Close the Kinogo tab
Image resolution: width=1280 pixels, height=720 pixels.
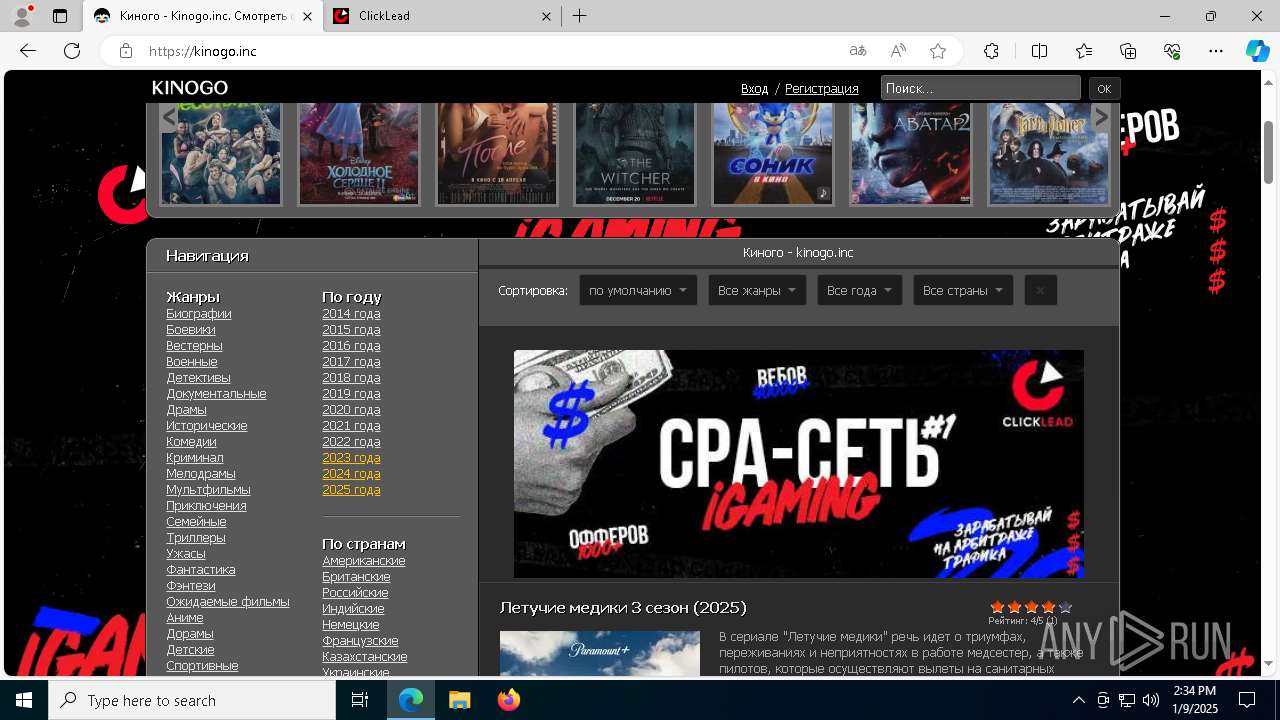(x=308, y=16)
